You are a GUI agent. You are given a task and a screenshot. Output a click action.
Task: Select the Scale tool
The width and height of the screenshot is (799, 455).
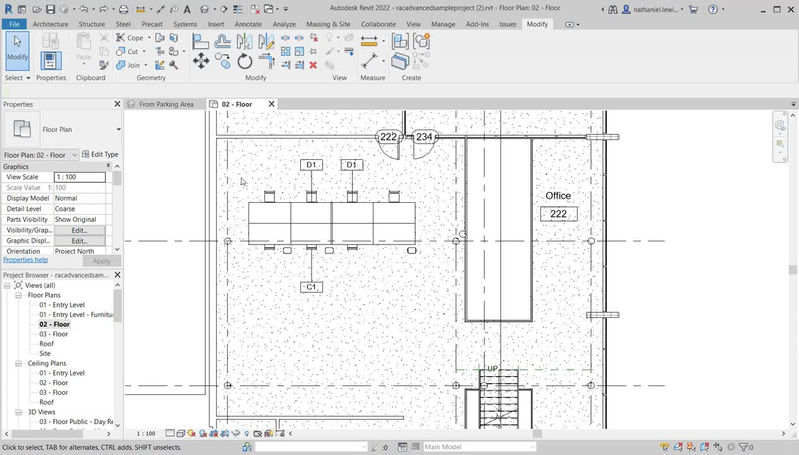[x=299, y=51]
